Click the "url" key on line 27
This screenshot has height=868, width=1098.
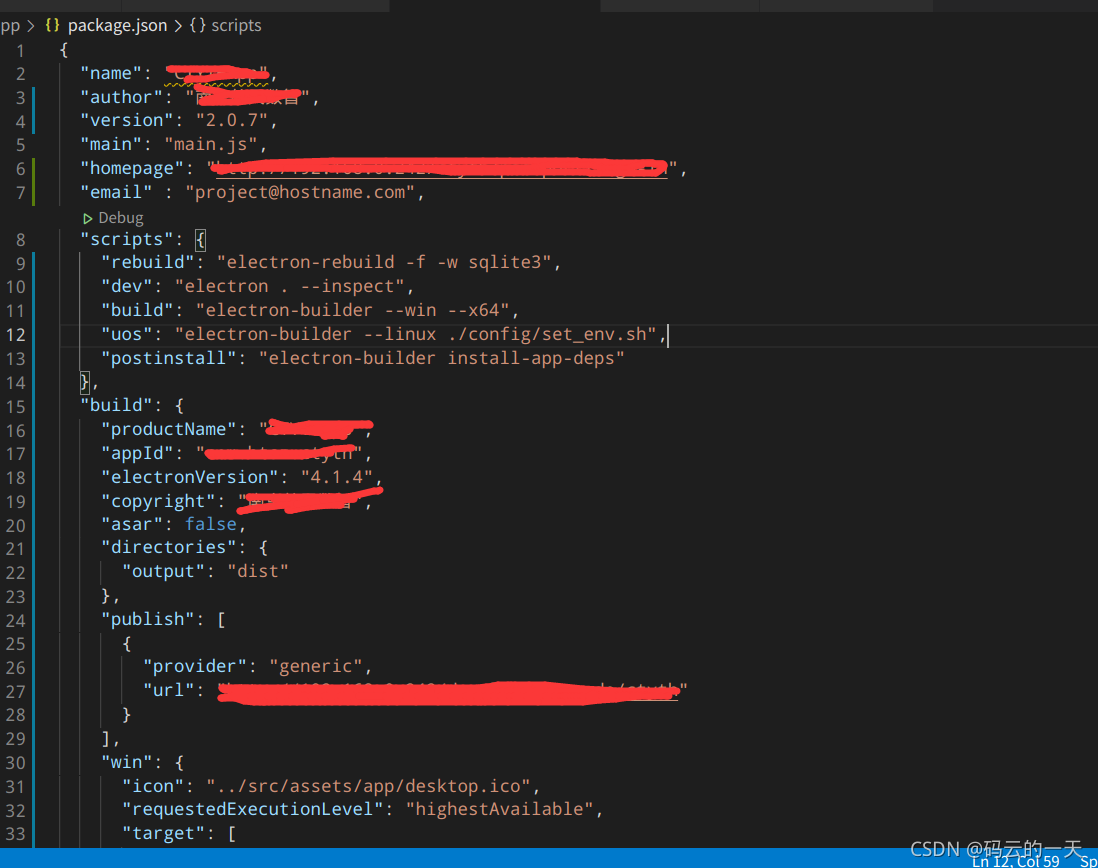click(169, 690)
